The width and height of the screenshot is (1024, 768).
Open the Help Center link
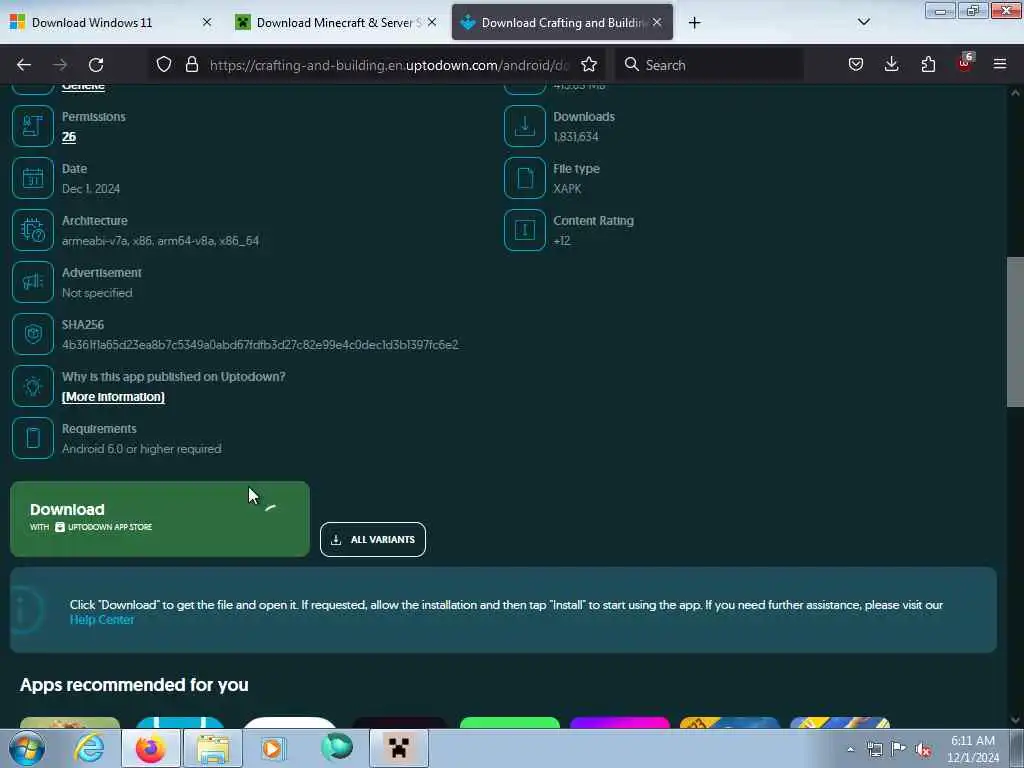tap(102, 620)
